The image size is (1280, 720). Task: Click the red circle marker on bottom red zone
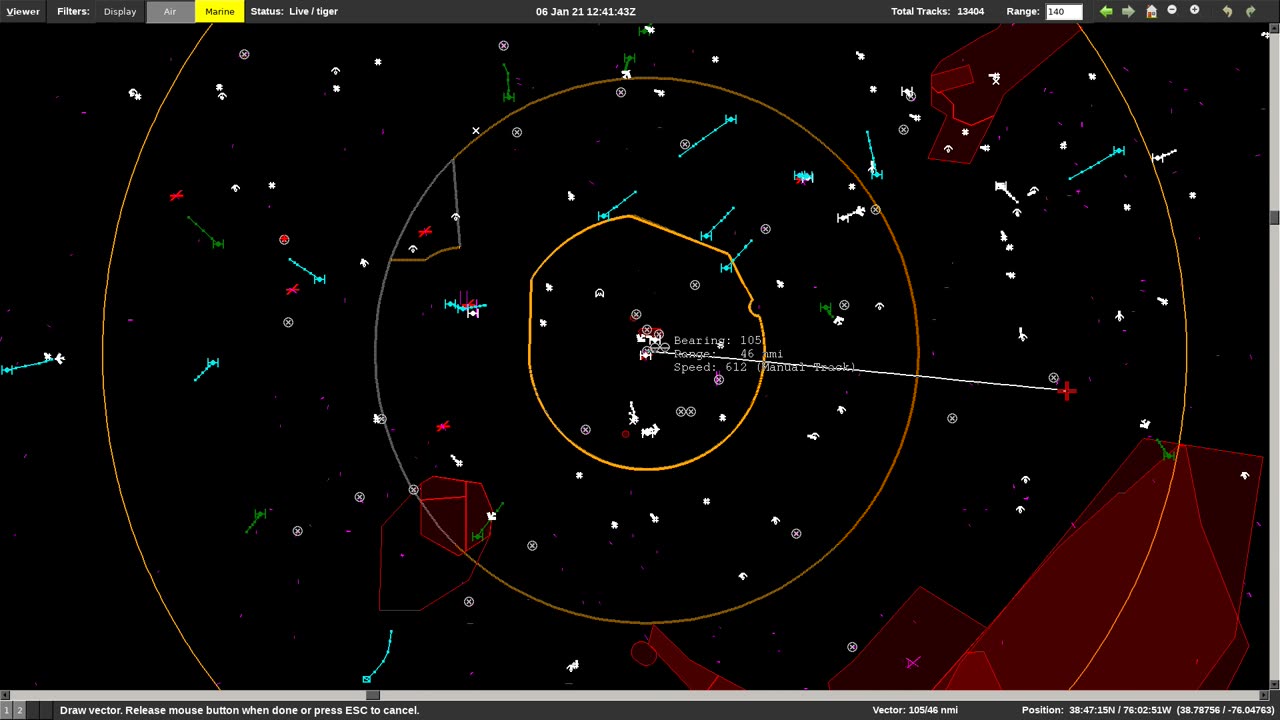coord(643,655)
